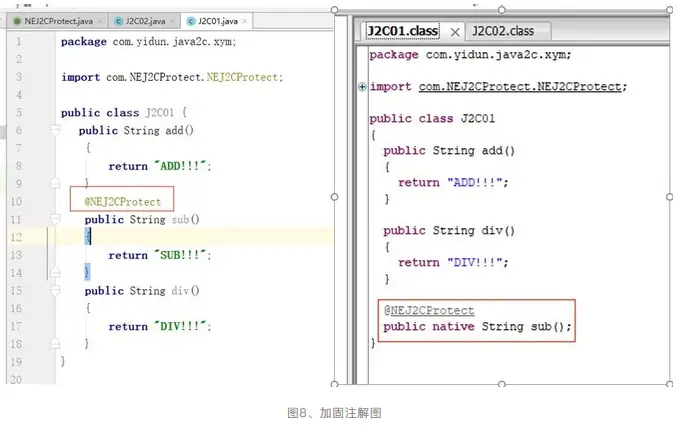The width and height of the screenshot is (678, 426).
Task: Click line number 1 in the gutter
Action: tap(19, 42)
